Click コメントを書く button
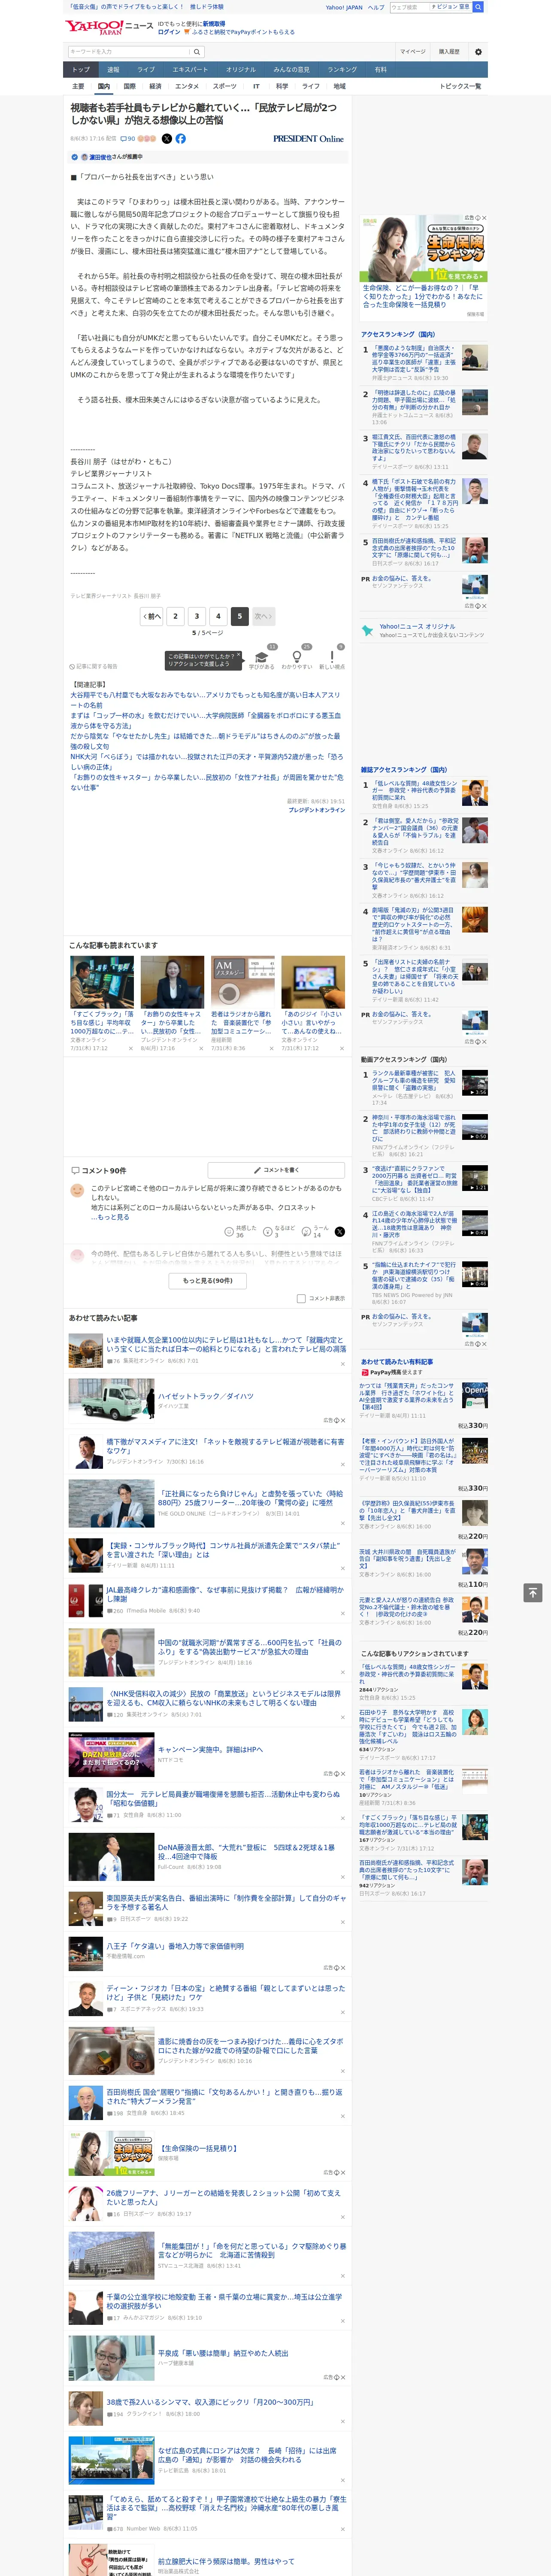This screenshot has height=2576, width=551. pyautogui.click(x=276, y=1170)
